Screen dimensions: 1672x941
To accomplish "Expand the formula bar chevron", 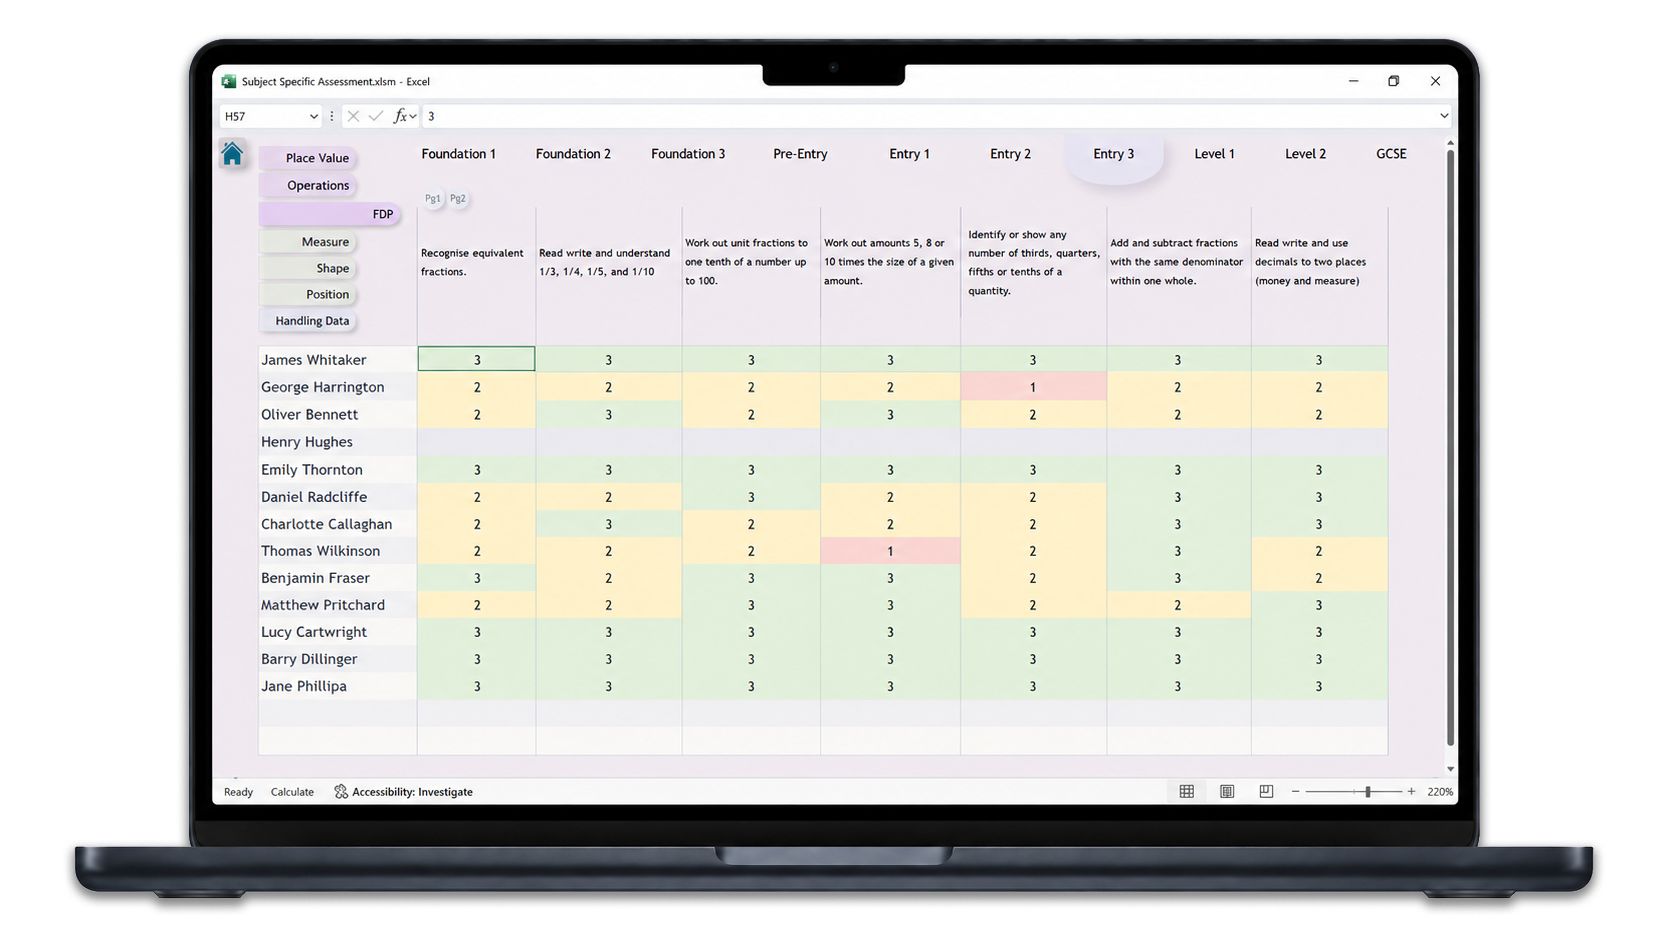I will (1443, 116).
